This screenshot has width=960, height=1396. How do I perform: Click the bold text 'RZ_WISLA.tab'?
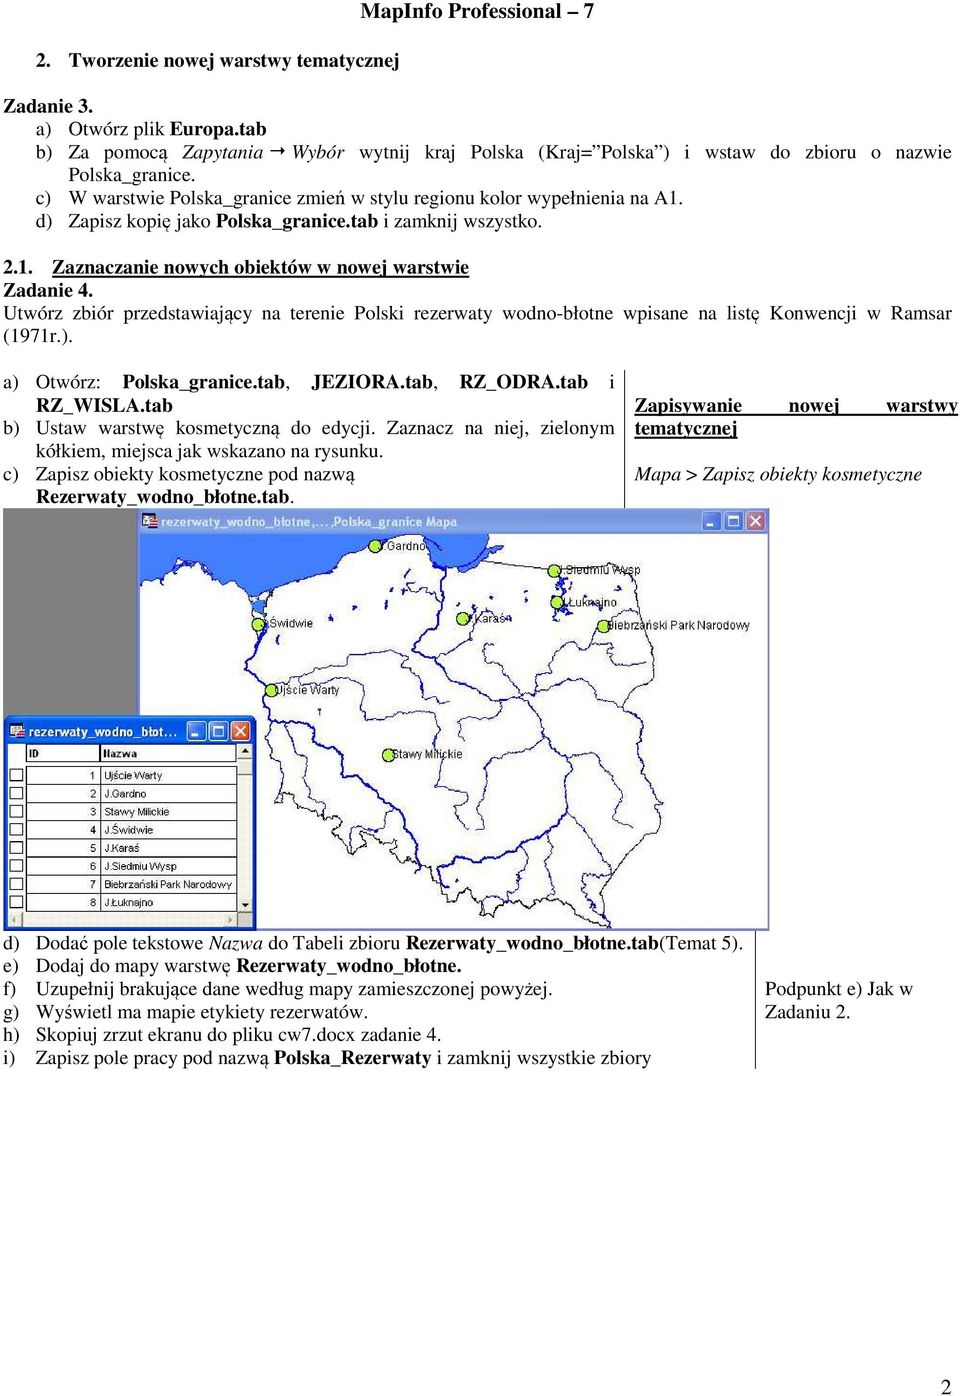coord(104,405)
